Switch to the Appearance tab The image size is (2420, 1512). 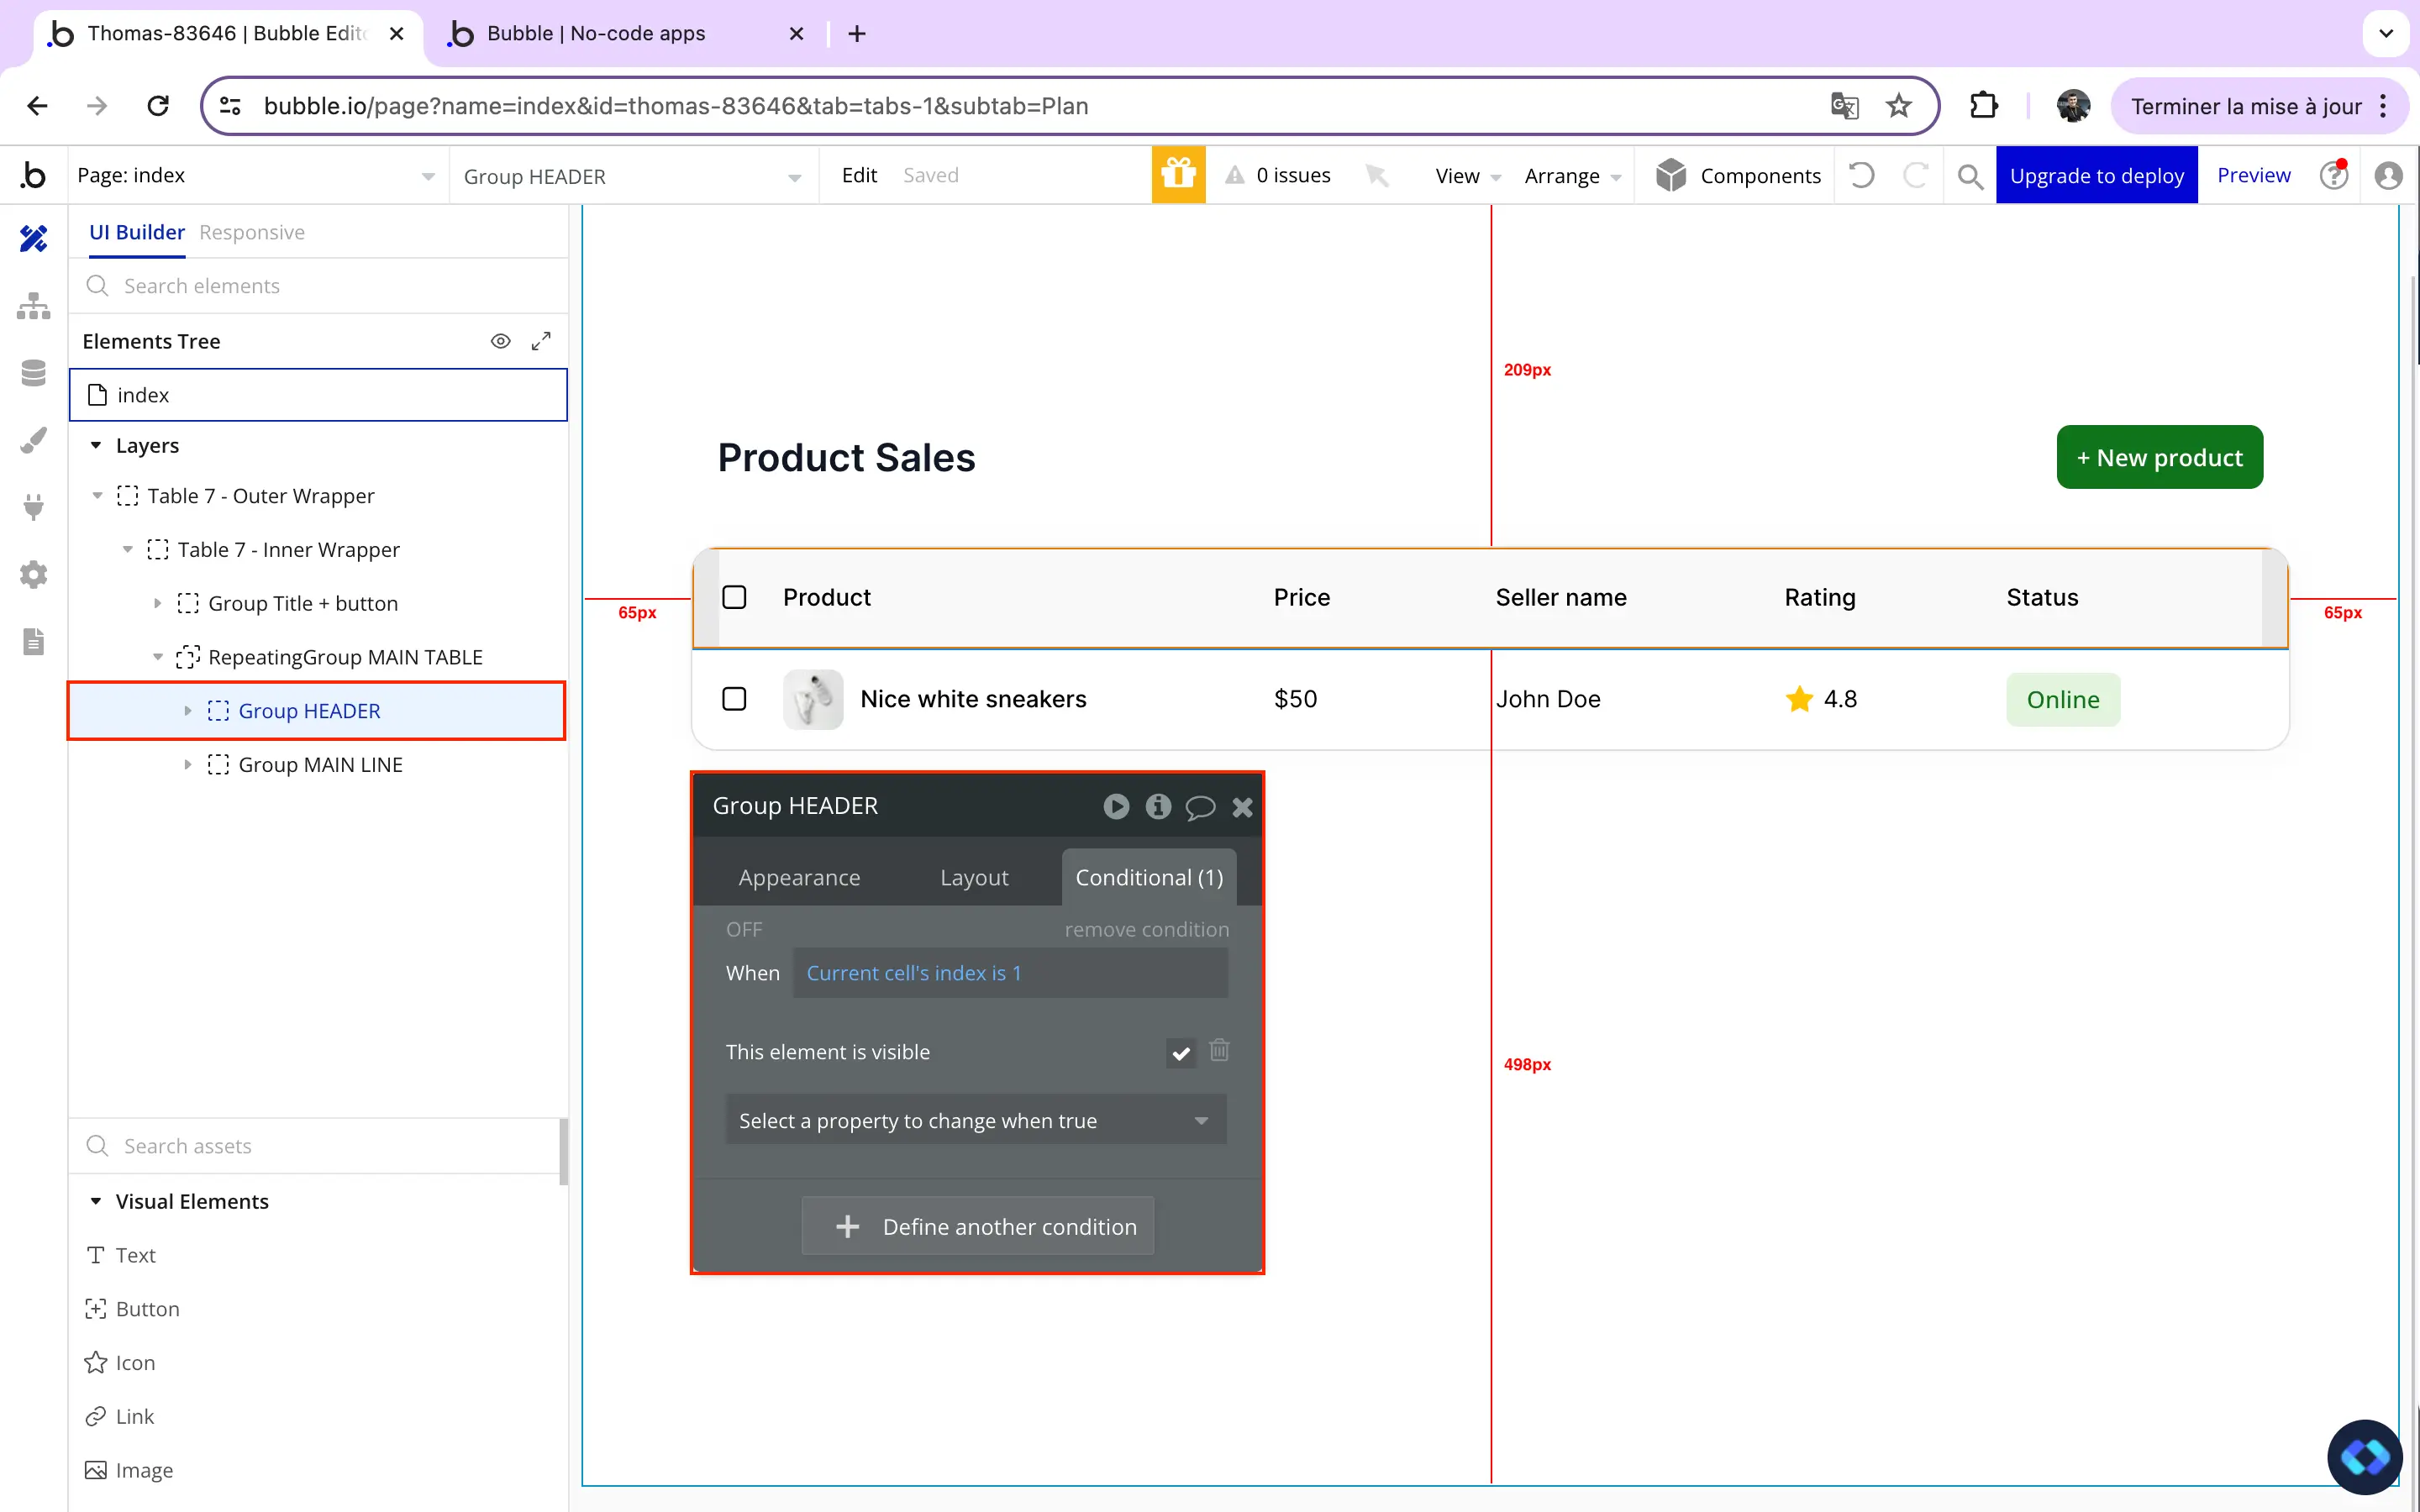pos(799,877)
